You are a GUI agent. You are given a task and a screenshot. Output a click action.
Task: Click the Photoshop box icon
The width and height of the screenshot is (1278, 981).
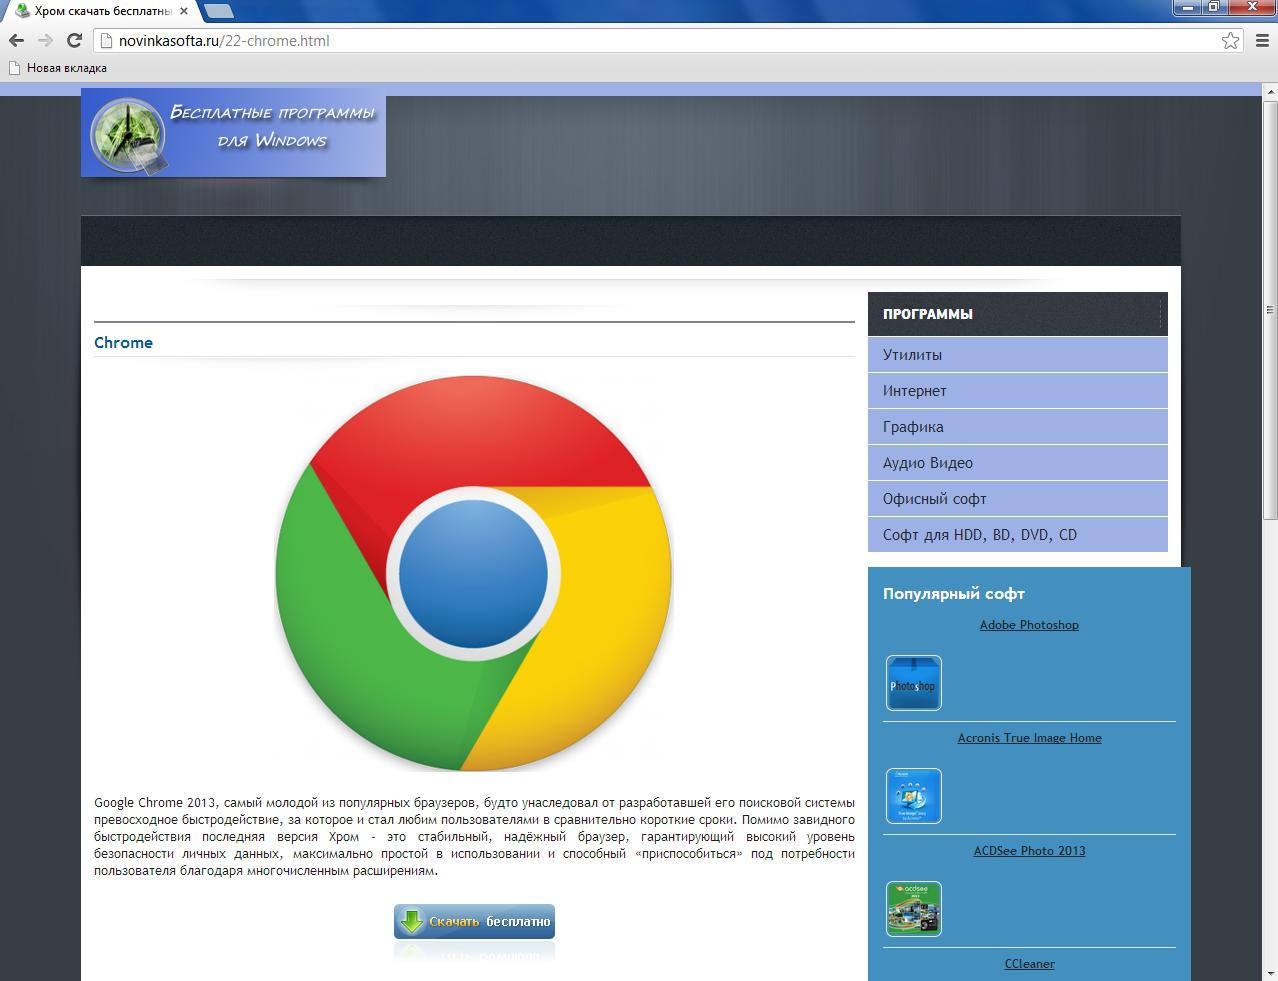click(913, 683)
